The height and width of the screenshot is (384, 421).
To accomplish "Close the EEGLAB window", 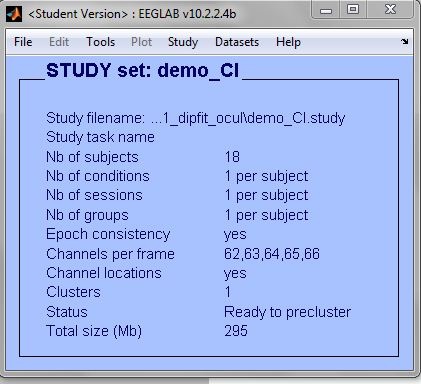I will (x=390, y=10).
